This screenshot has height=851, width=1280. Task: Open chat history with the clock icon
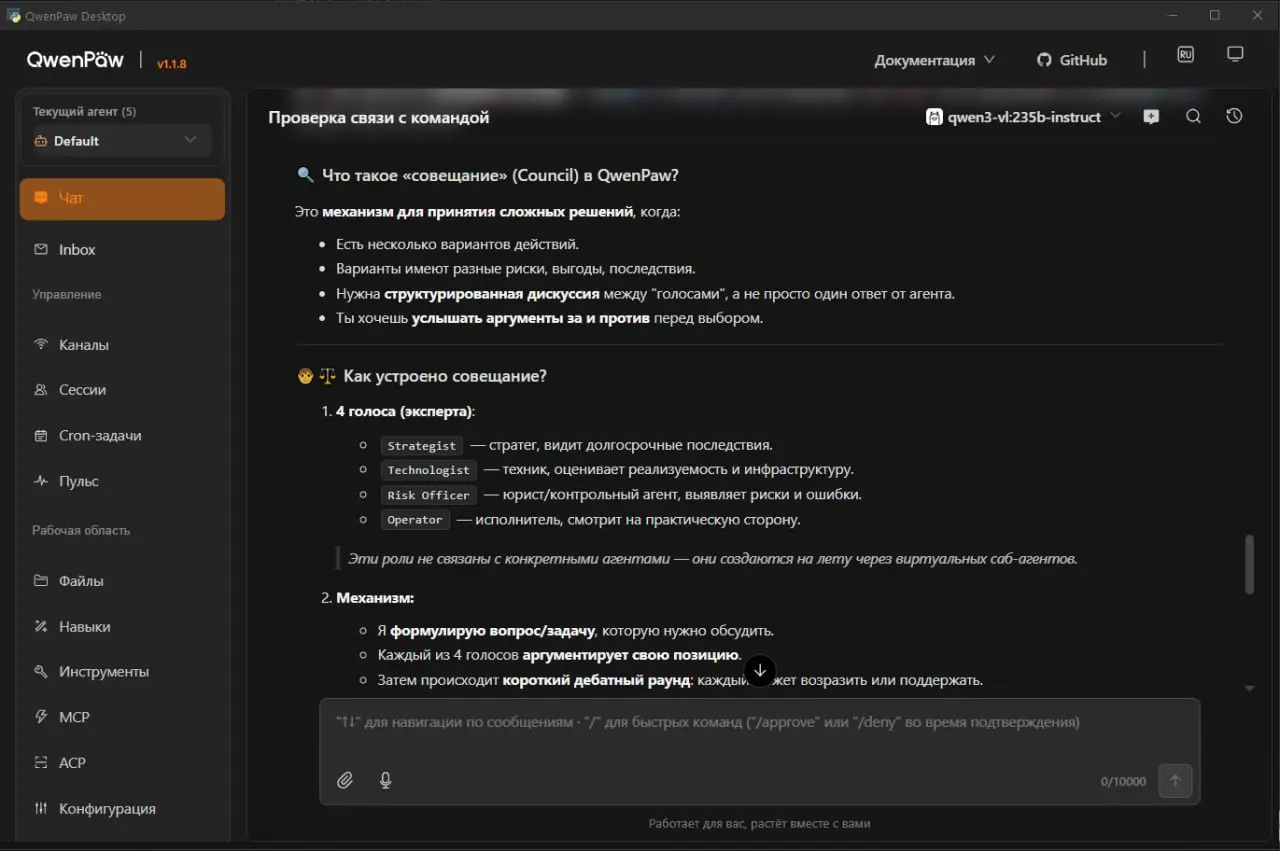pyautogui.click(x=1234, y=117)
